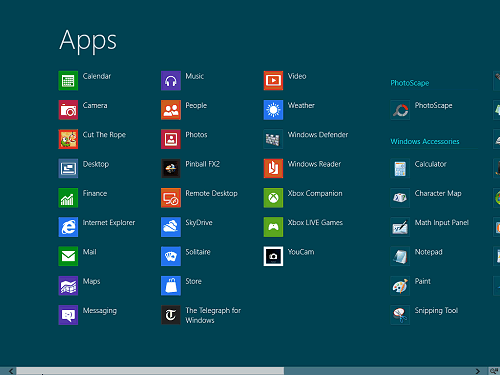Click the Xbox LIVE Games label
This screenshot has width=500, height=375.
tap(315, 223)
